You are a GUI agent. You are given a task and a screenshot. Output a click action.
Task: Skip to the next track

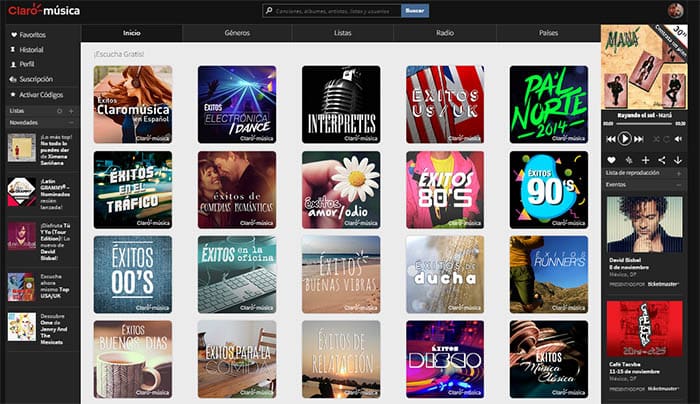click(639, 139)
